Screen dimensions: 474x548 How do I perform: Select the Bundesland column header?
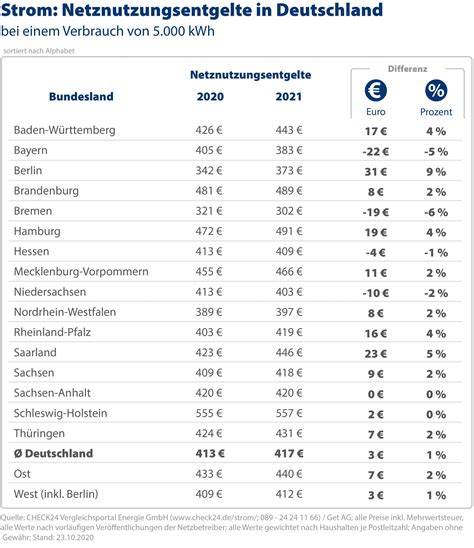pos(81,96)
